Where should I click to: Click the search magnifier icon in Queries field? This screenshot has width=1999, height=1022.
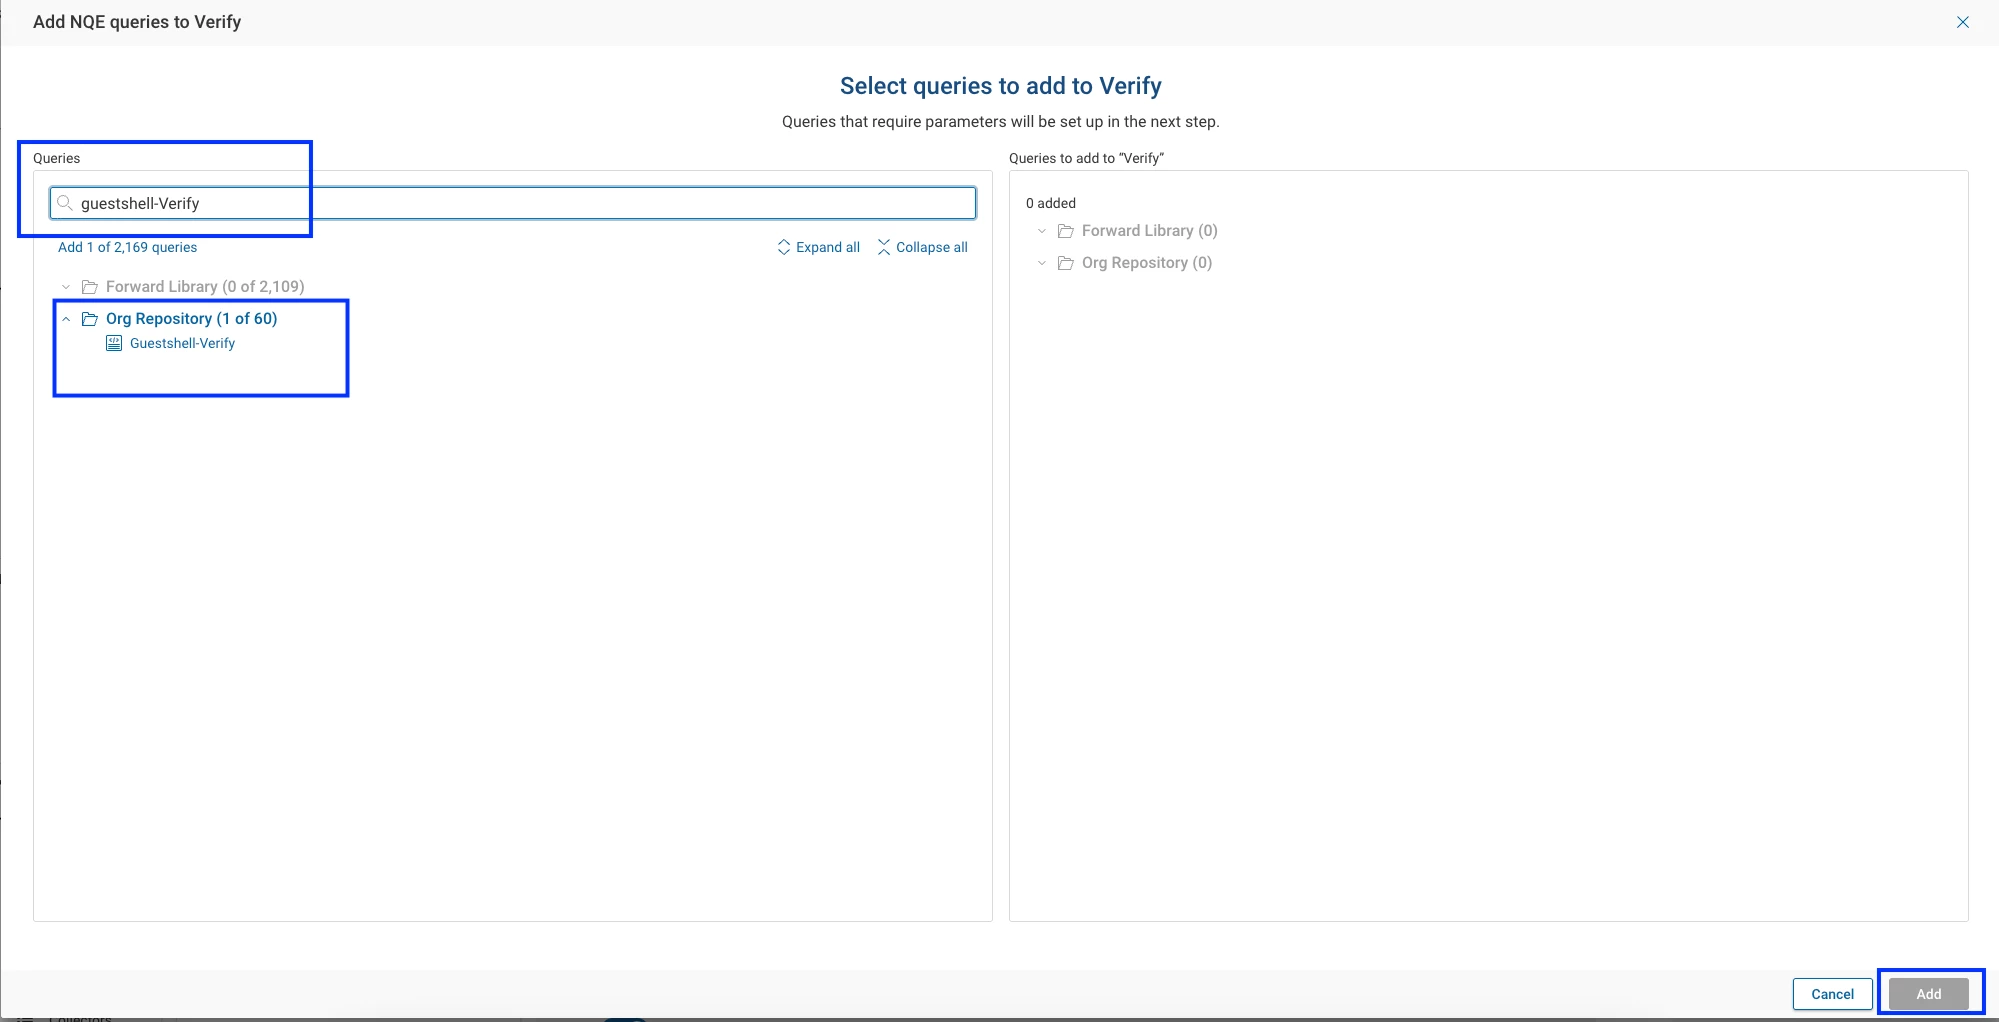pyautogui.click(x=65, y=203)
